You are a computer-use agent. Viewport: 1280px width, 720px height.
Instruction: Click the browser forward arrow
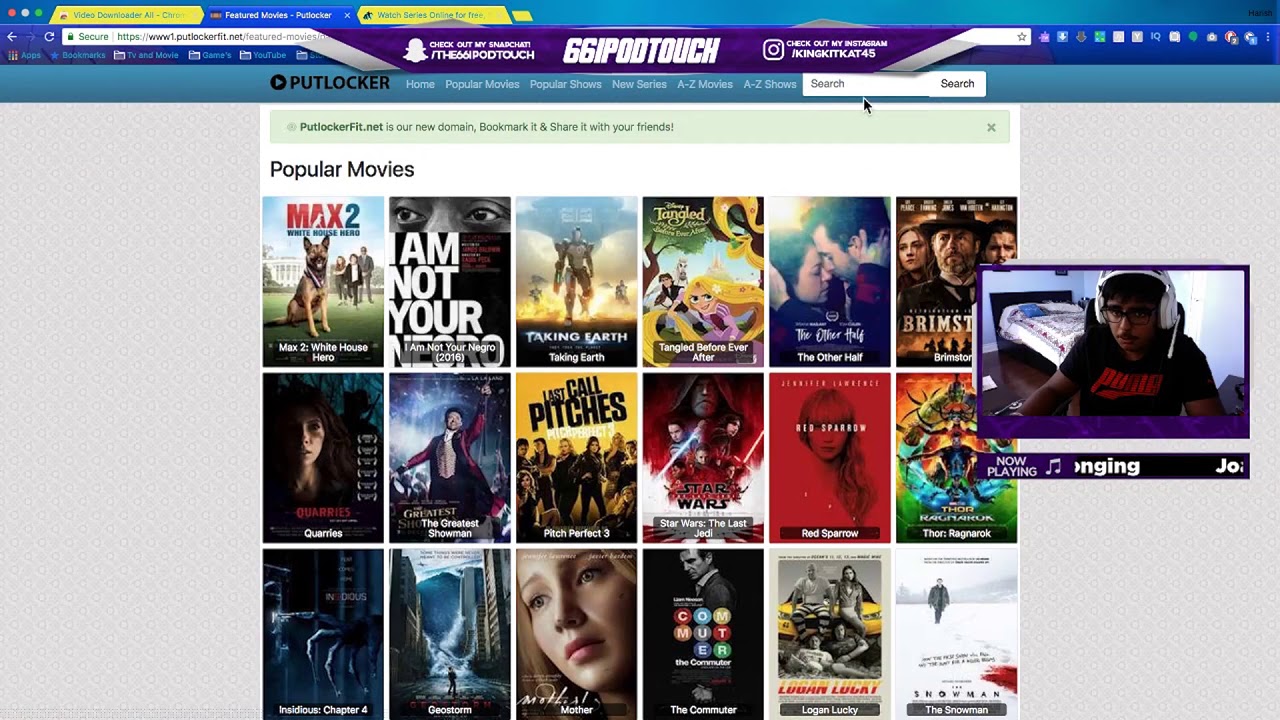coord(30,37)
